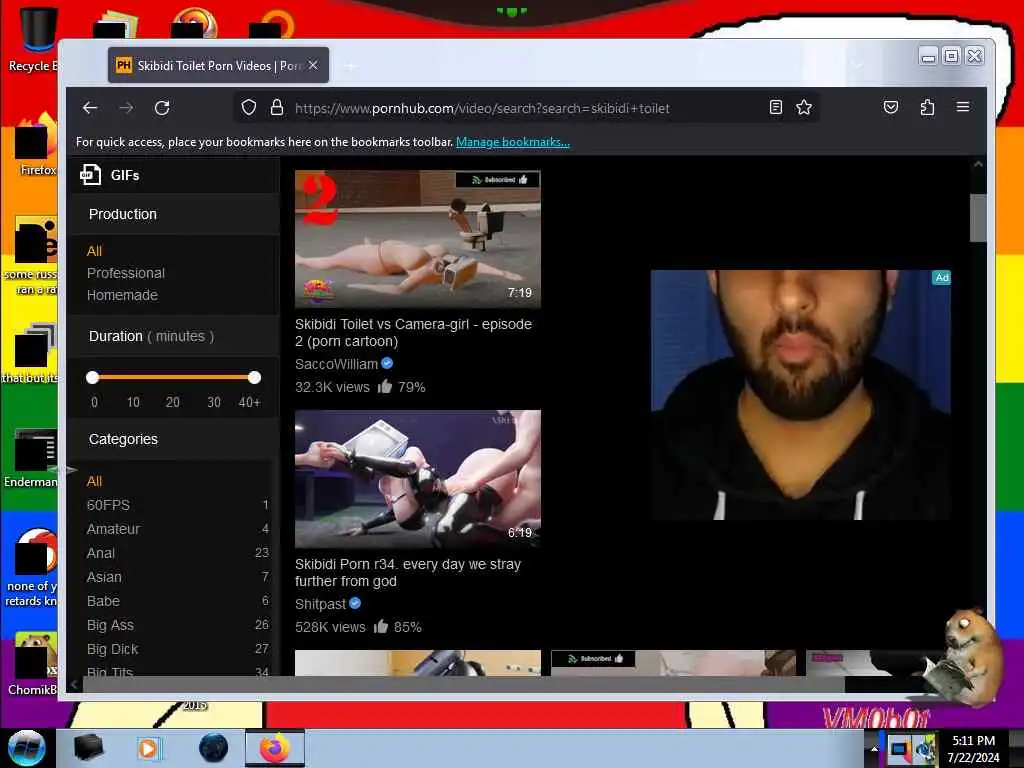Select the Firefox desktop shortcut
Image resolution: width=1024 pixels, height=768 pixels.
point(36,145)
